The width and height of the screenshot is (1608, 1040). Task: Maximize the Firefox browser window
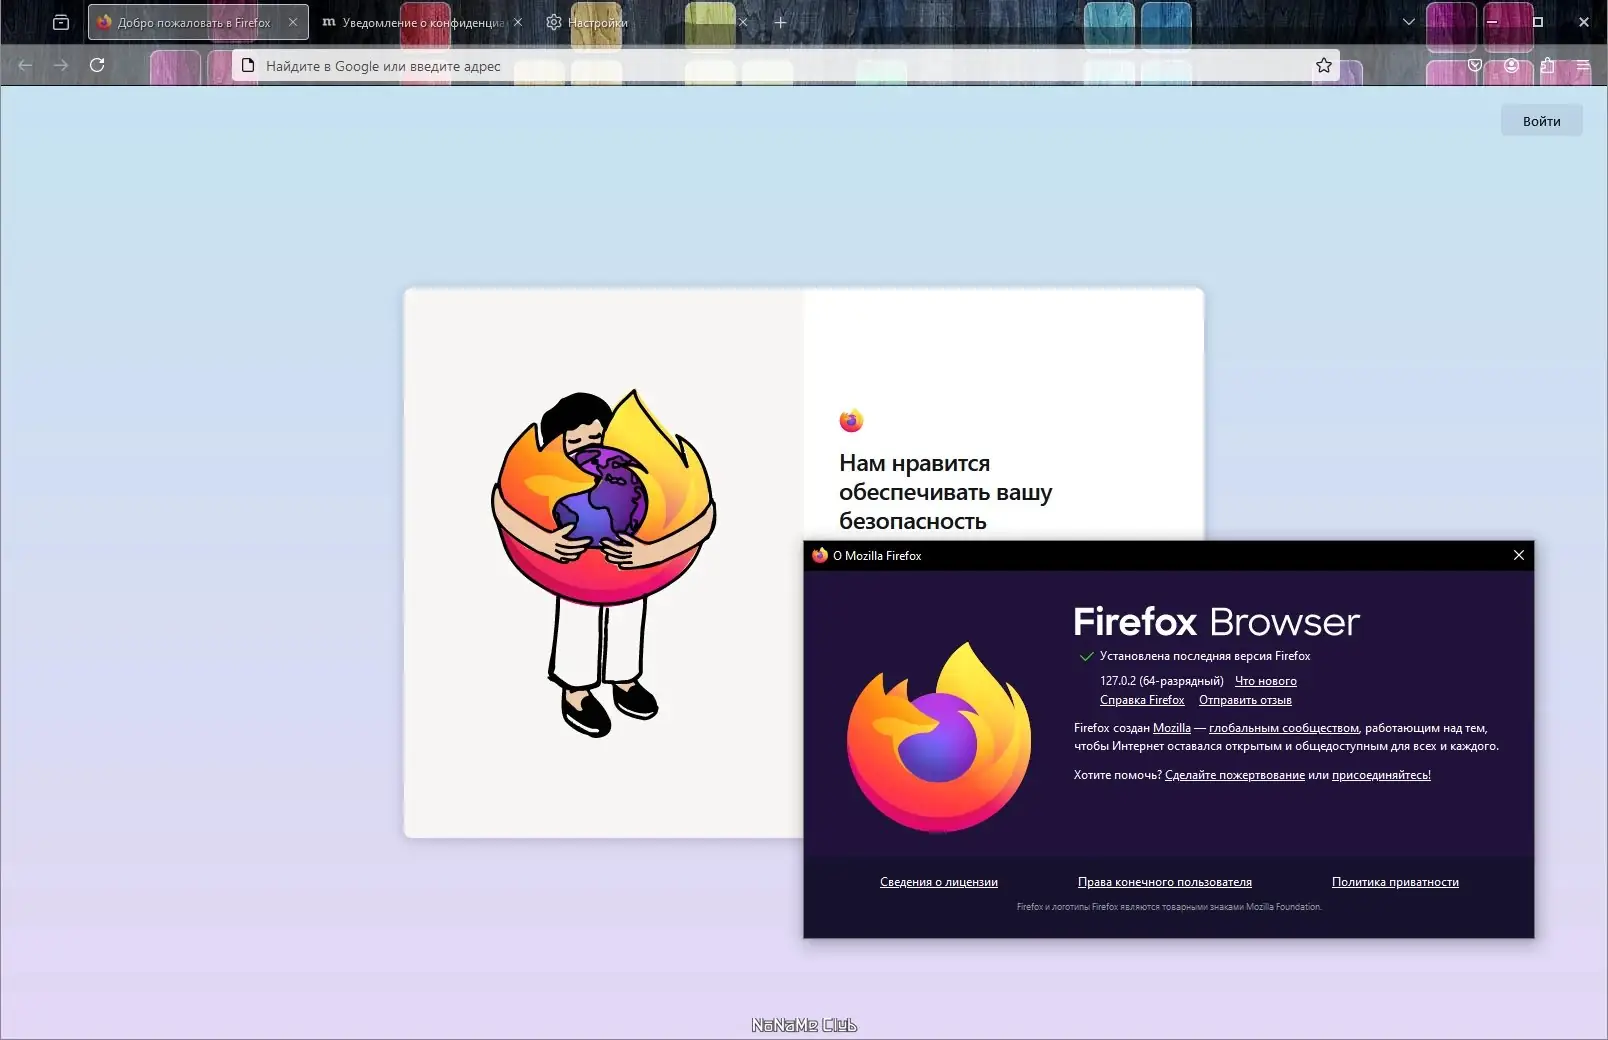point(1538,22)
